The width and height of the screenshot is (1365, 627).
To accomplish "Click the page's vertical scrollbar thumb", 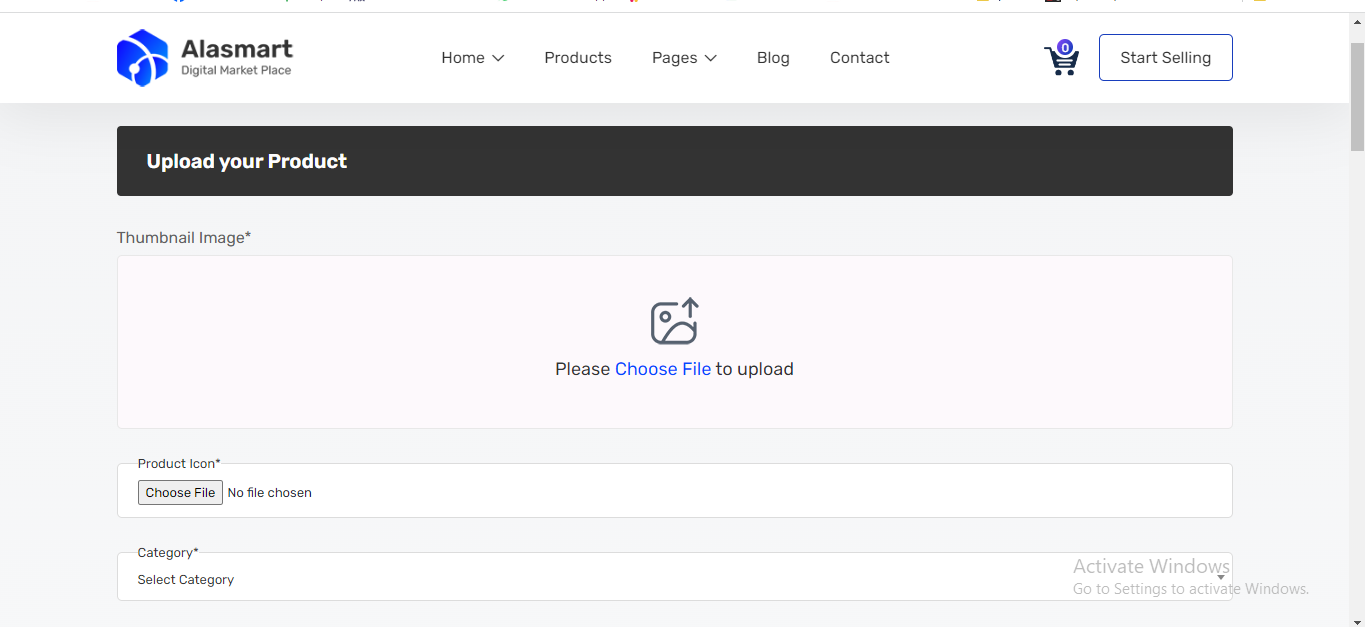I will tap(1357, 97).
